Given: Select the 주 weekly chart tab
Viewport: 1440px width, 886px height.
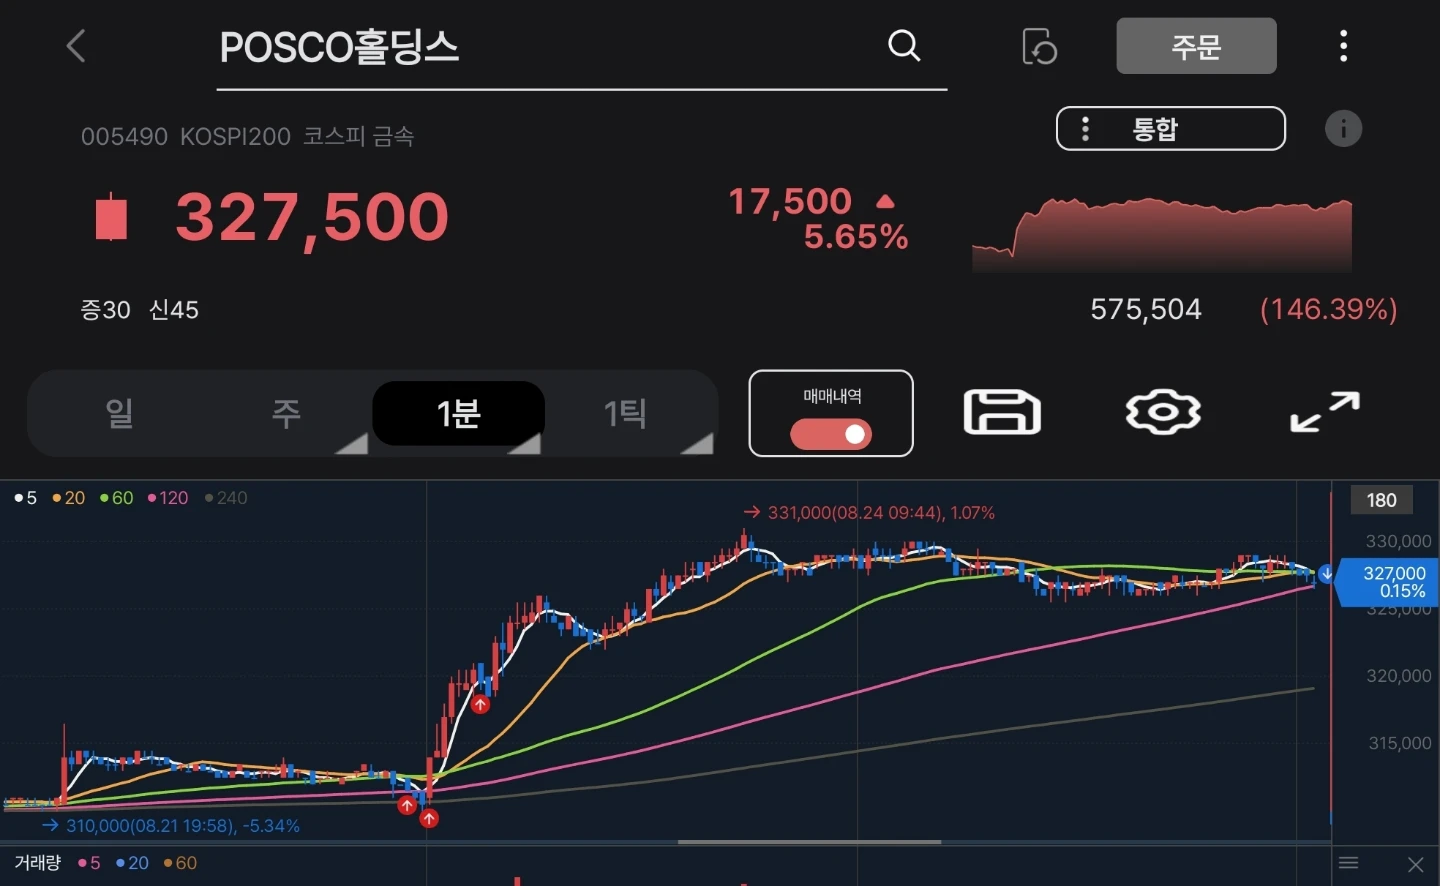Looking at the screenshot, I should (x=287, y=413).
